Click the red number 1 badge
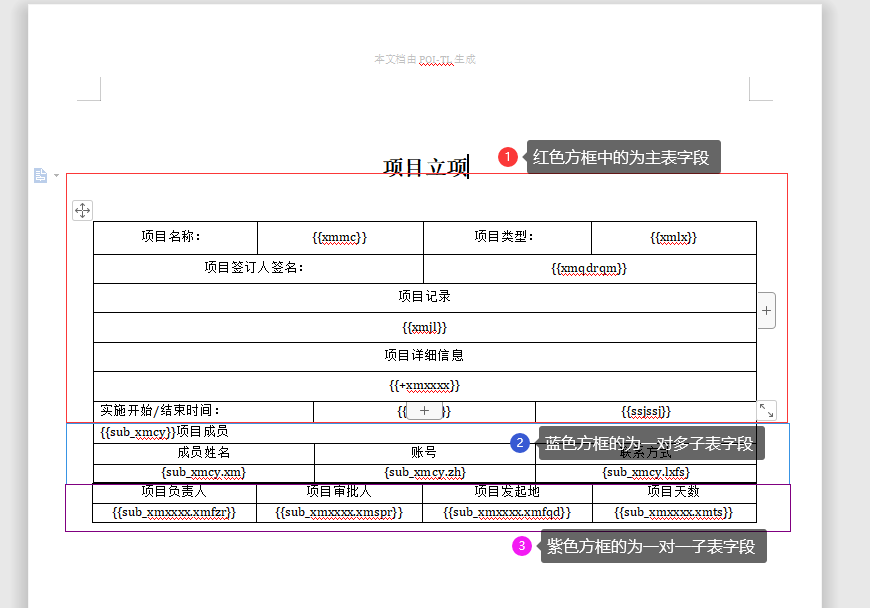Viewport: 870px width, 608px height. tap(508, 157)
